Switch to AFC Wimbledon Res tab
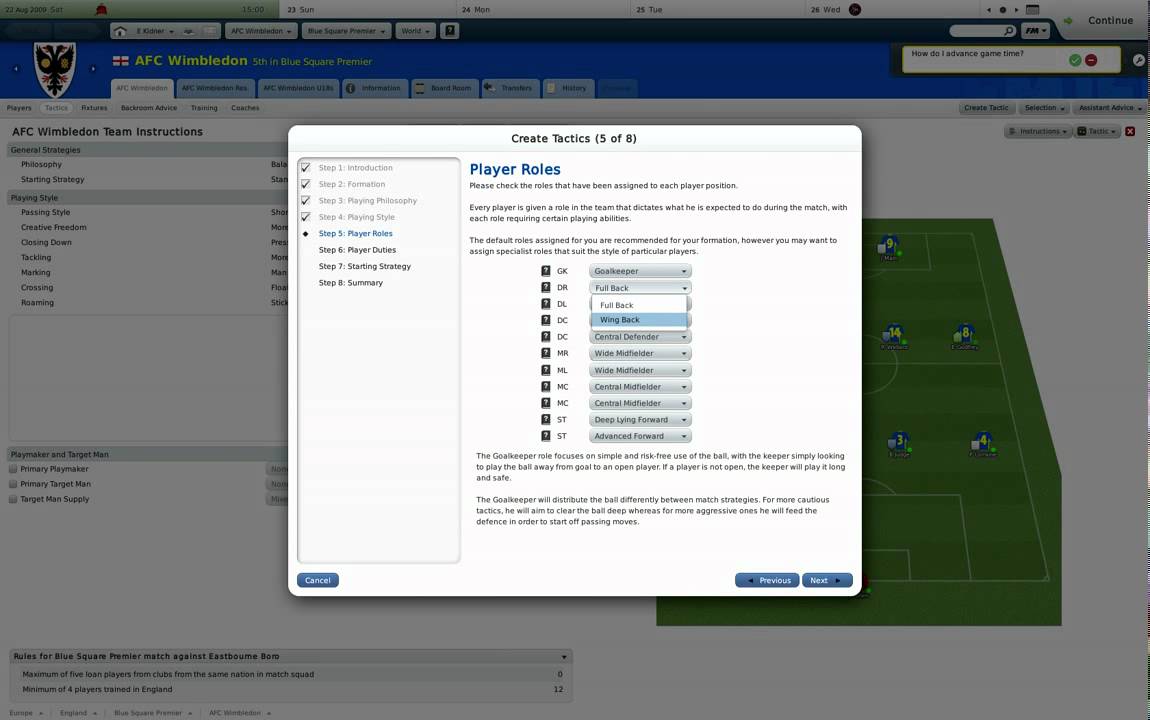The width and height of the screenshot is (1150, 720). click(215, 88)
